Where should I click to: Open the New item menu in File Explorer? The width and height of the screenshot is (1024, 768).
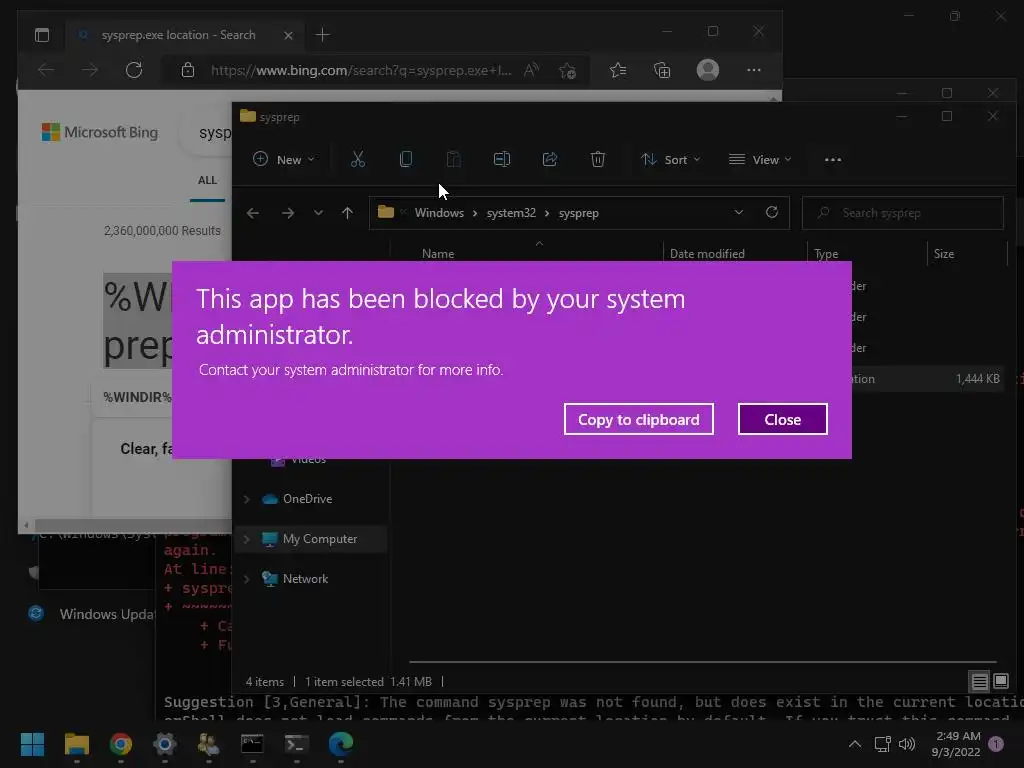coord(284,159)
